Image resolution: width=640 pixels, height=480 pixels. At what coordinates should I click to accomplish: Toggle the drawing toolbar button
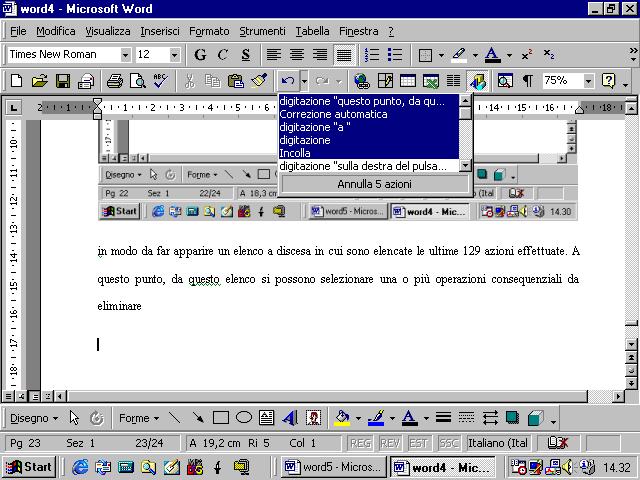click(478, 81)
